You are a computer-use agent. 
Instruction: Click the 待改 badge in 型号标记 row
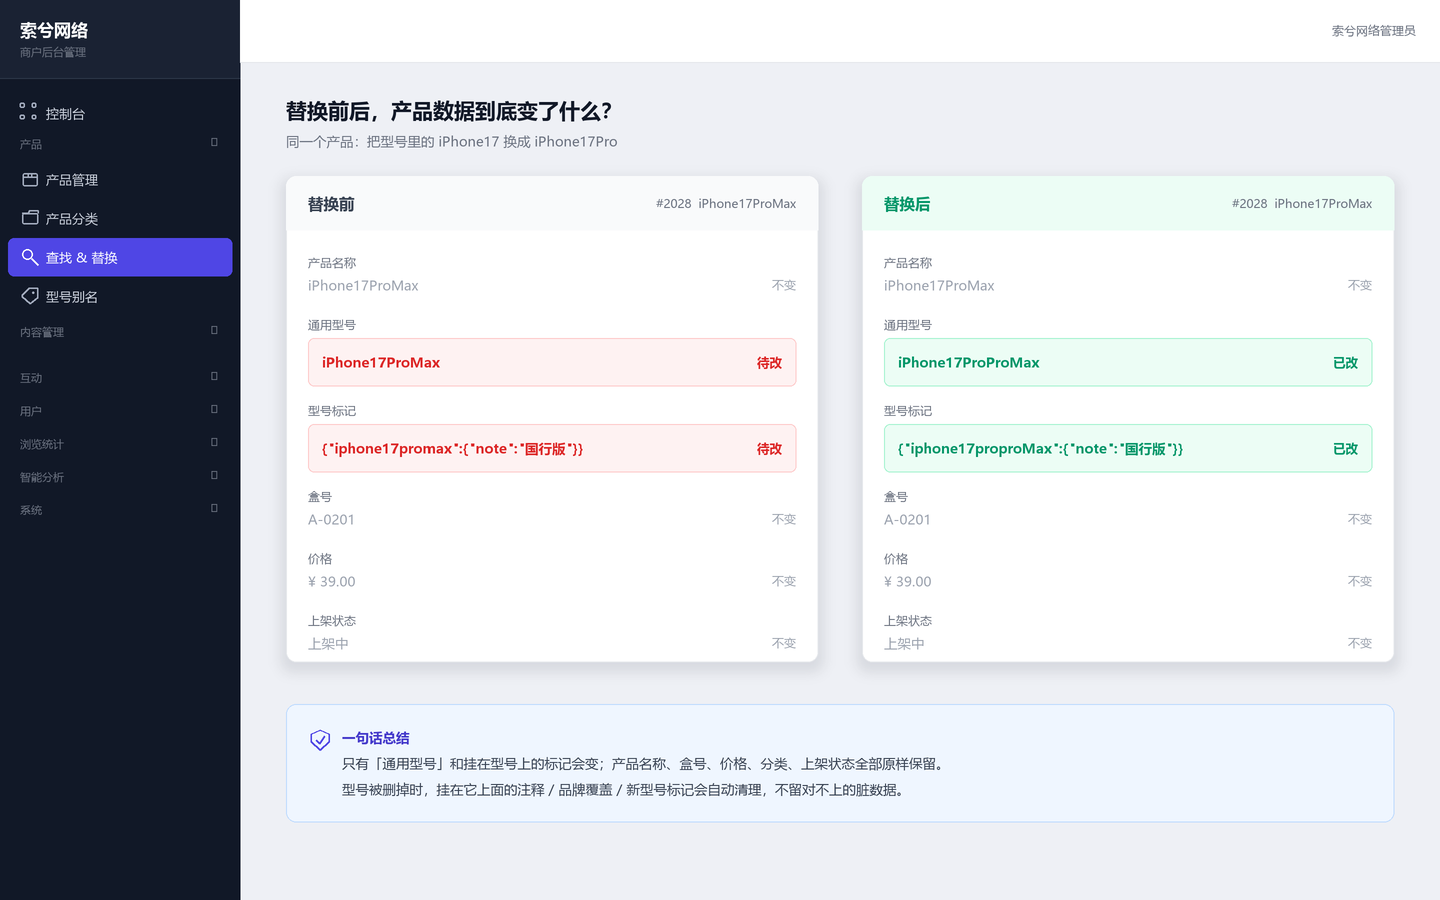[769, 449]
